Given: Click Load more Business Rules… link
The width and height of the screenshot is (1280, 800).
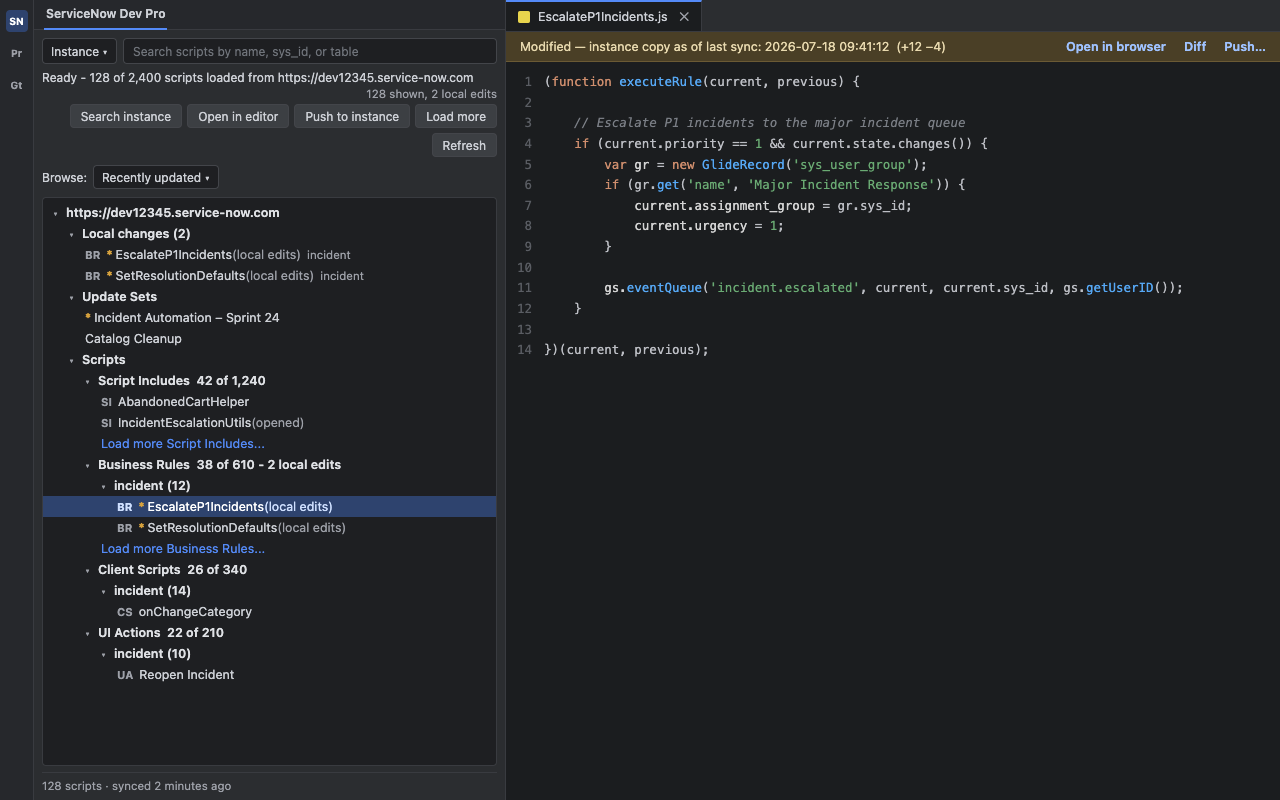Looking at the screenshot, I should 183,549.
